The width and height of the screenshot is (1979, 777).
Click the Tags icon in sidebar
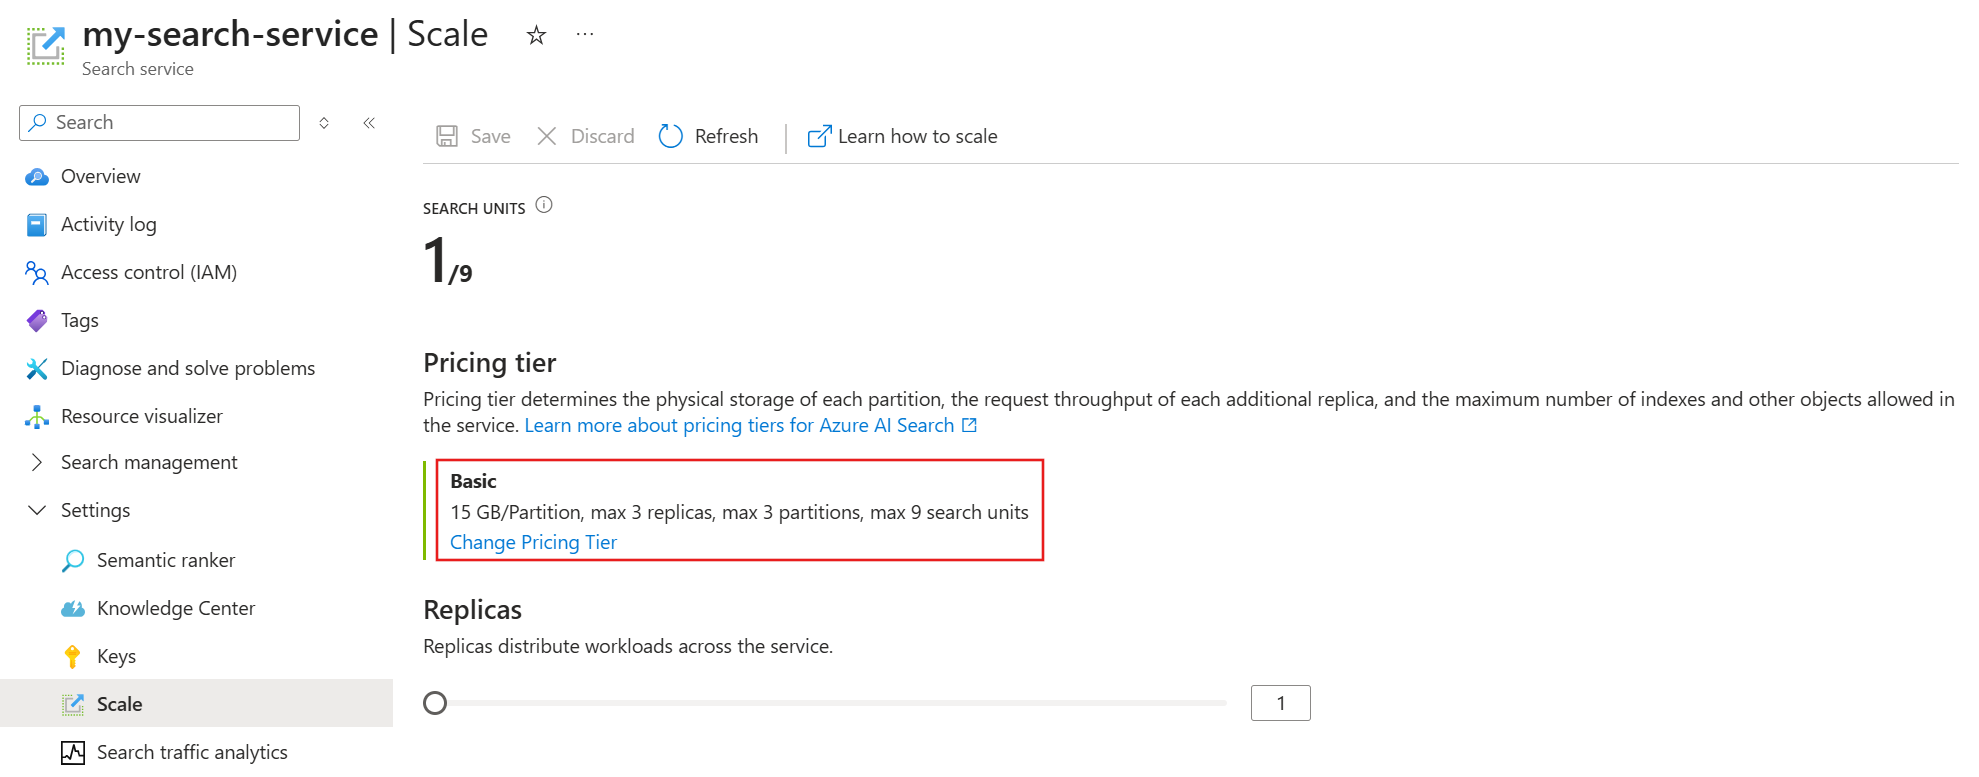tap(37, 321)
